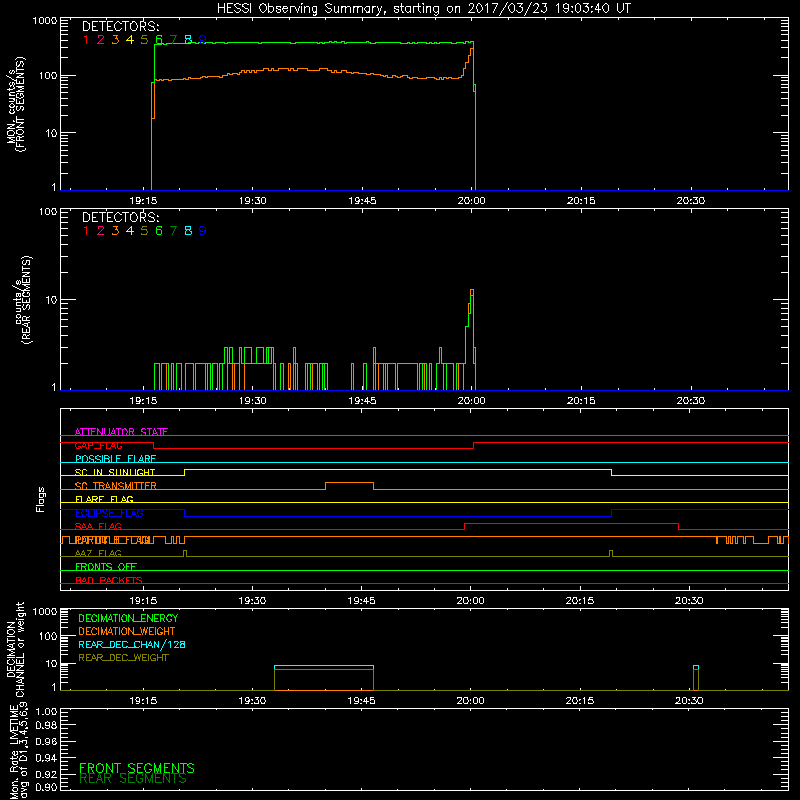Screen dimensions: 800x800
Task: Click the BAD_PACKETS flag label
Action: (109, 581)
